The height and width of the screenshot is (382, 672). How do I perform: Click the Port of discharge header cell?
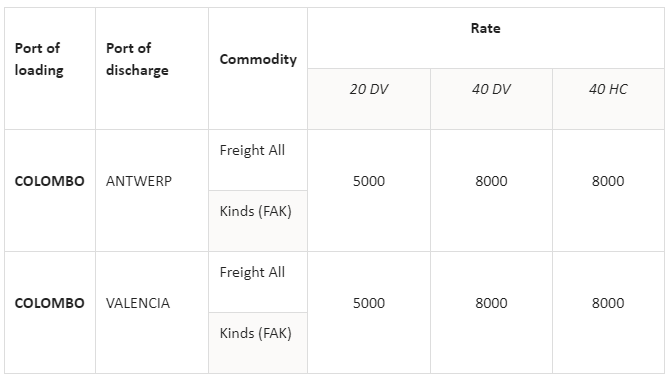point(152,69)
